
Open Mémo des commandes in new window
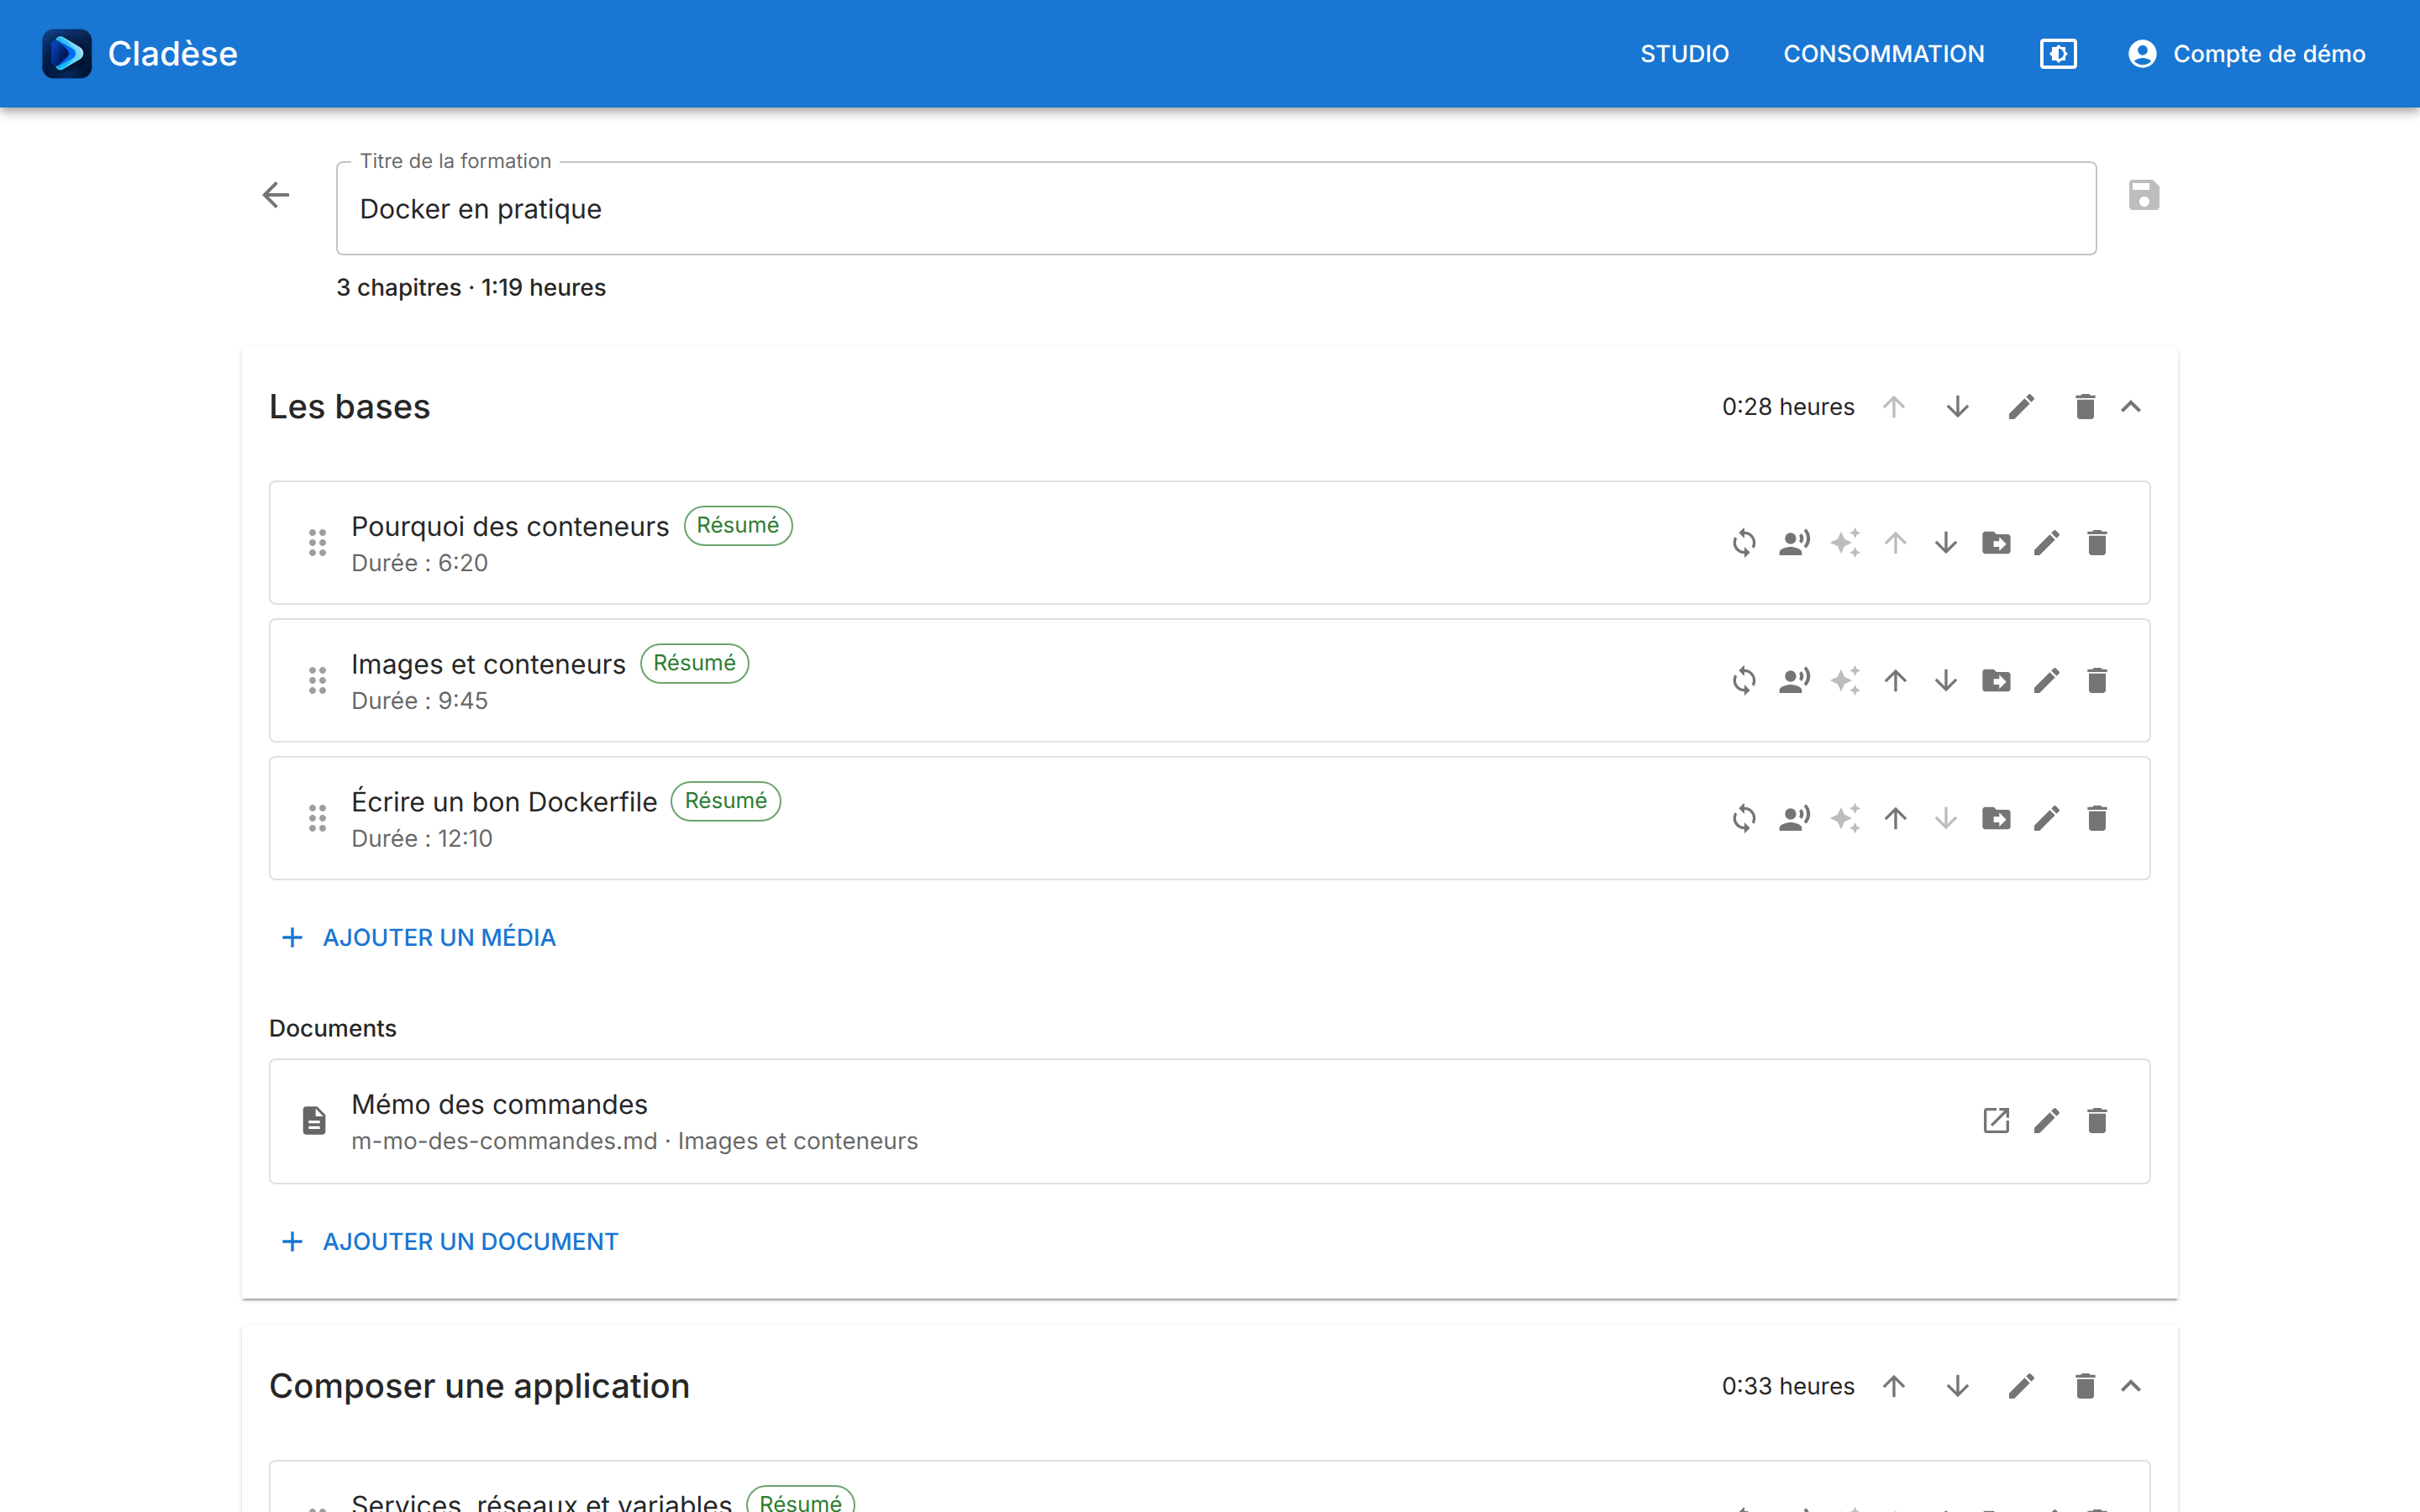[1996, 1121]
